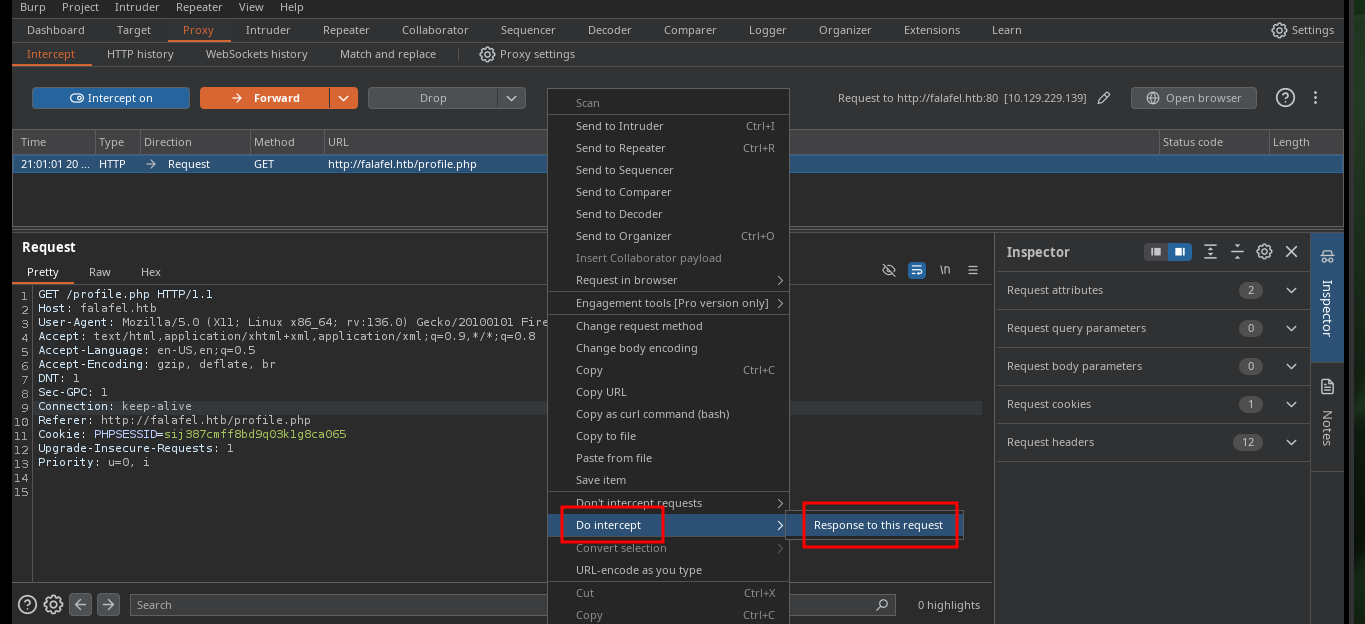Screen dimensions: 1365x624
Task: Click the magnifier icon in the search bar
Action: 882,605
